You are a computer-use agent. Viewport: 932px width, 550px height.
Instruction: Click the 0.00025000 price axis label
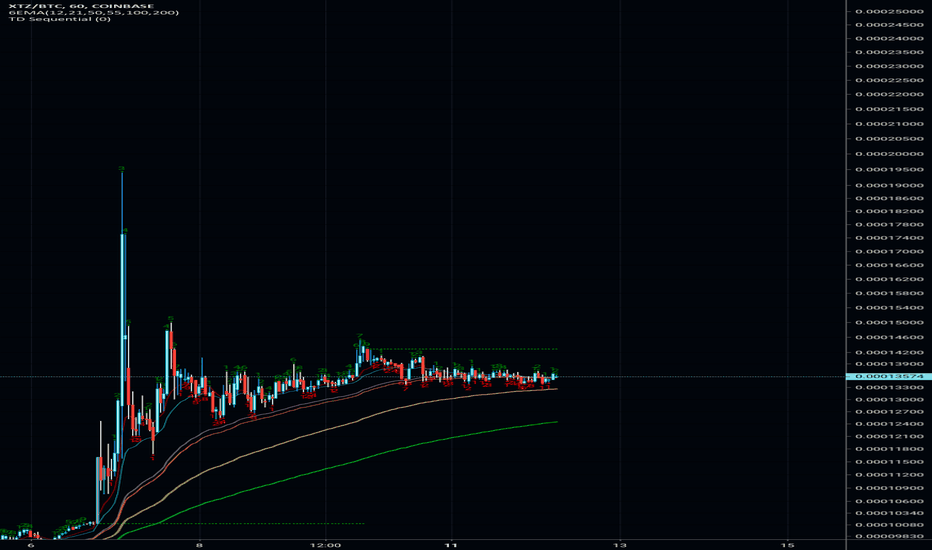889,11
